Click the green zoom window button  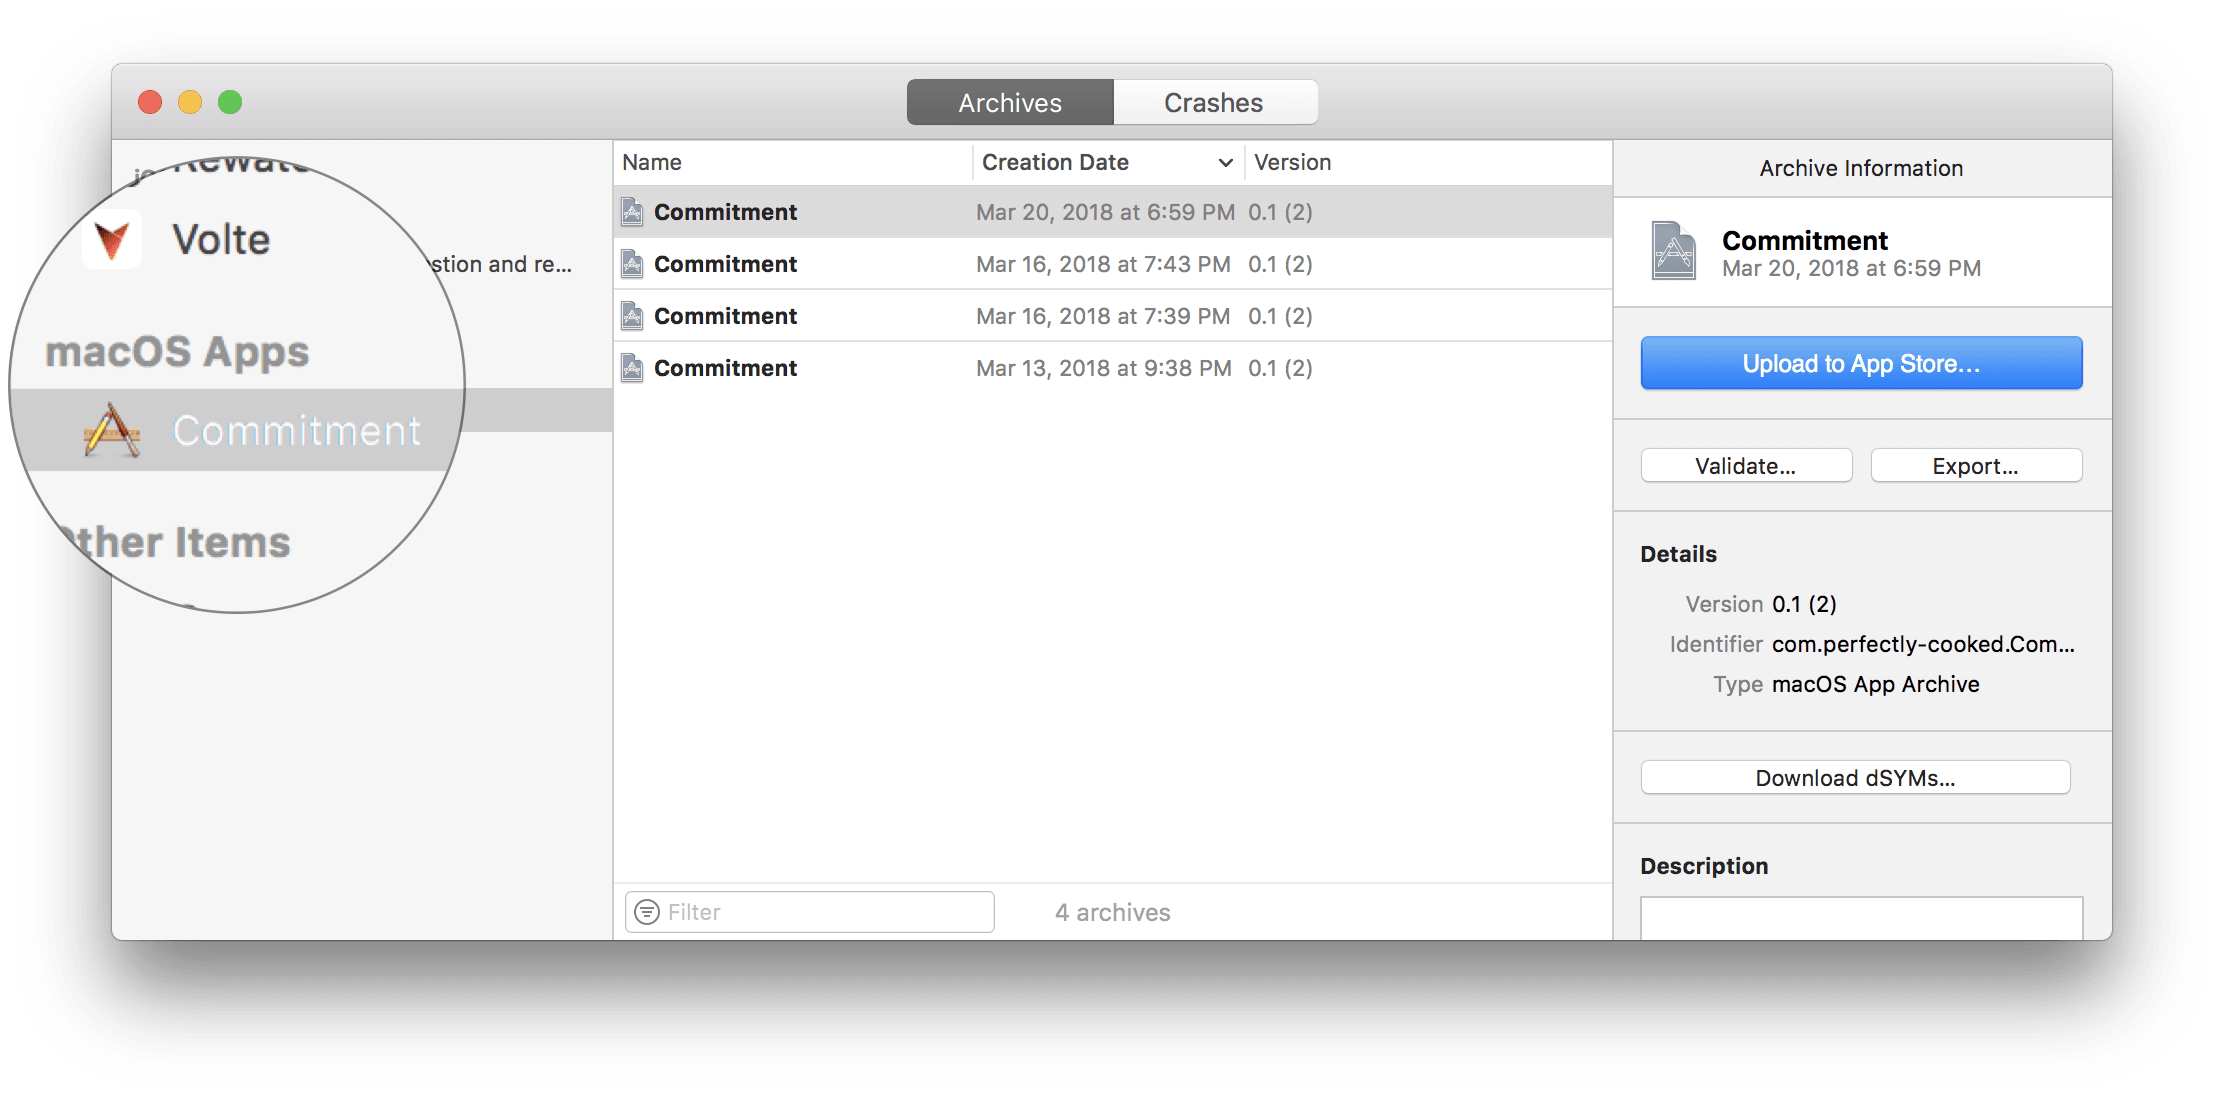[x=230, y=102]
